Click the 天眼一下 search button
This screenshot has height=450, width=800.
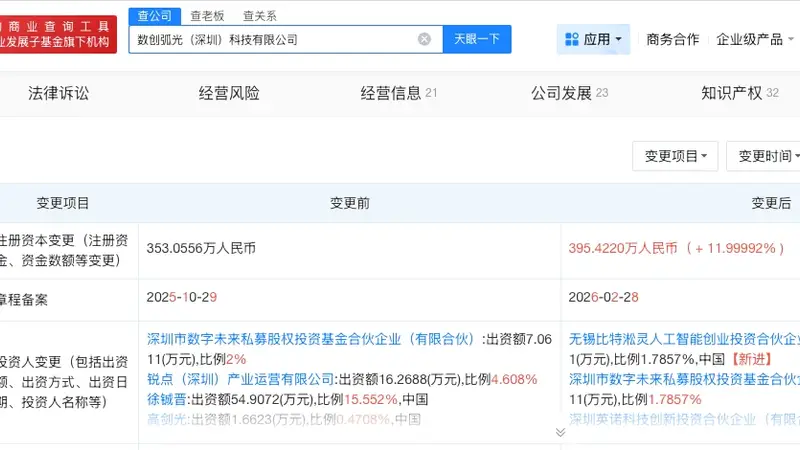(477, 39)
